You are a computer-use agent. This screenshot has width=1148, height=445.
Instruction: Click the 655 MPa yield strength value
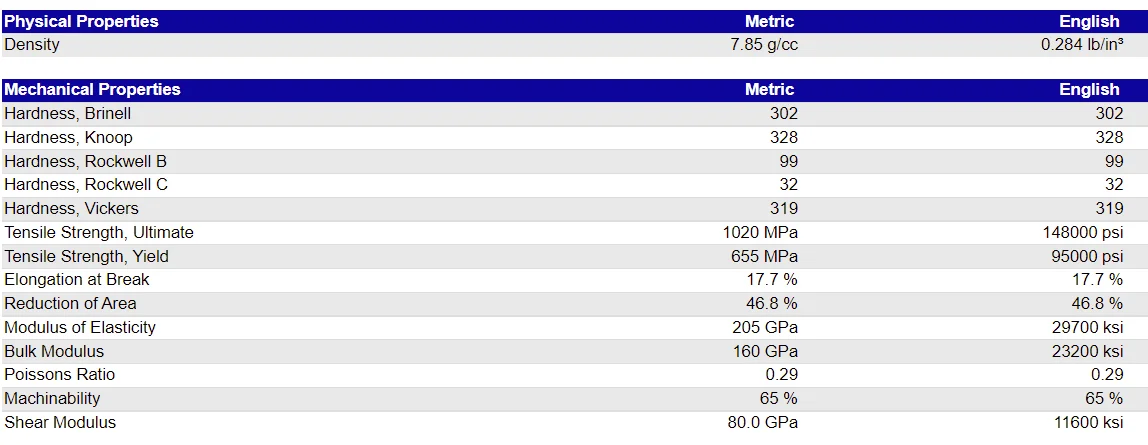(764, 256)
